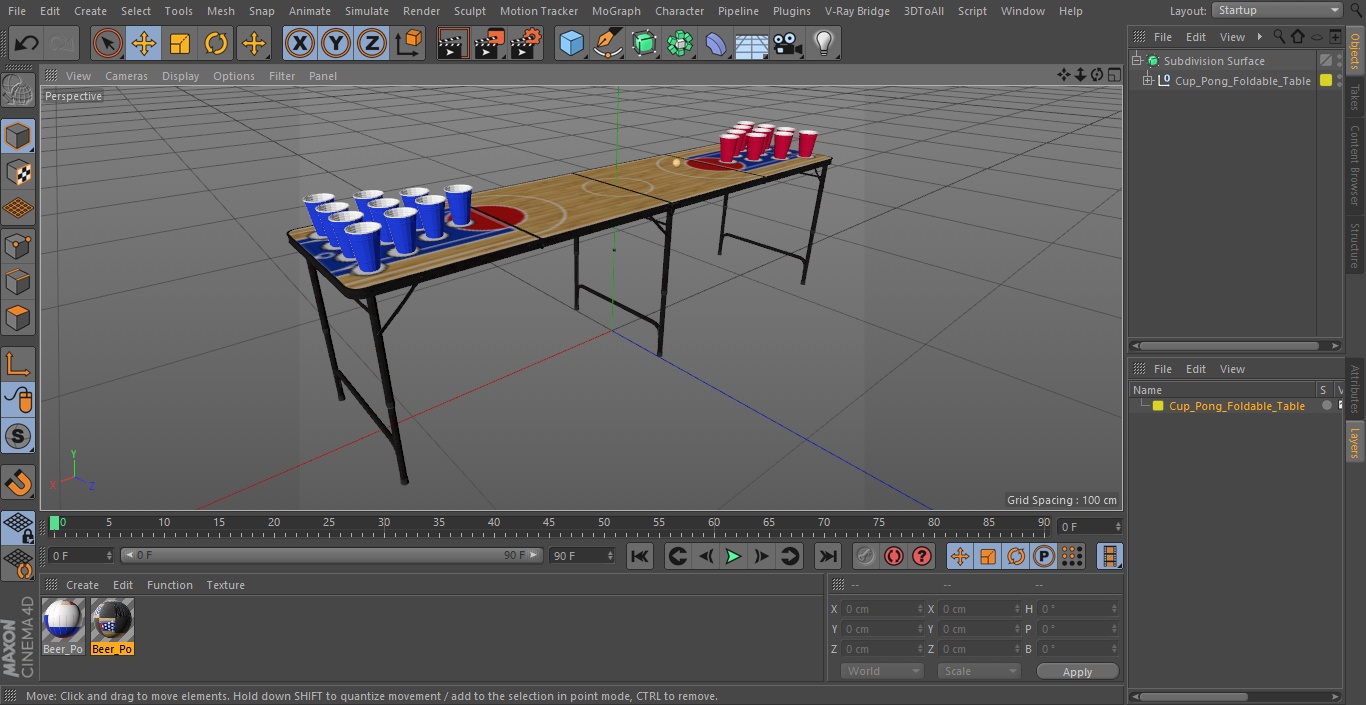Switch to Polygons mode
This screenshot has width=1366, height=705.
point(18,318)
